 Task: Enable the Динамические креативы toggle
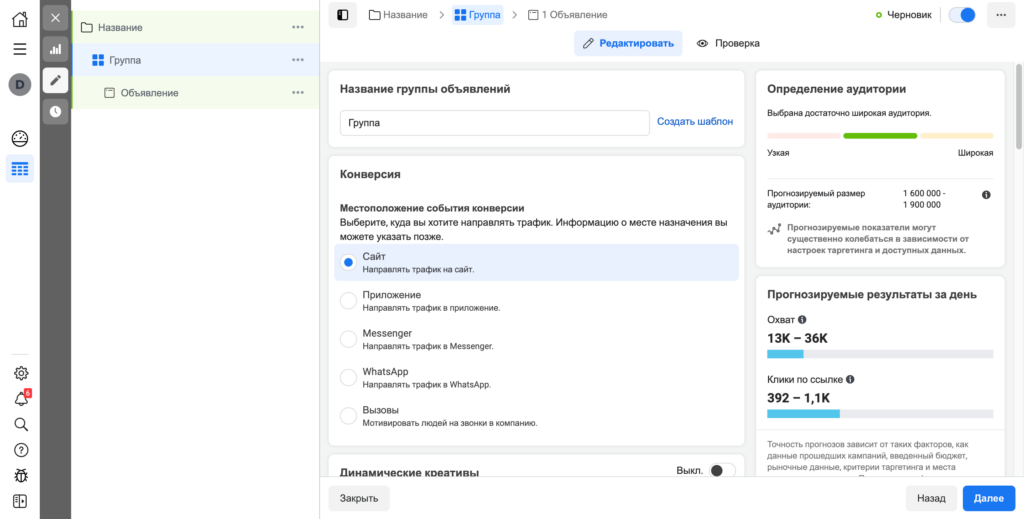[x=721, y=471]
